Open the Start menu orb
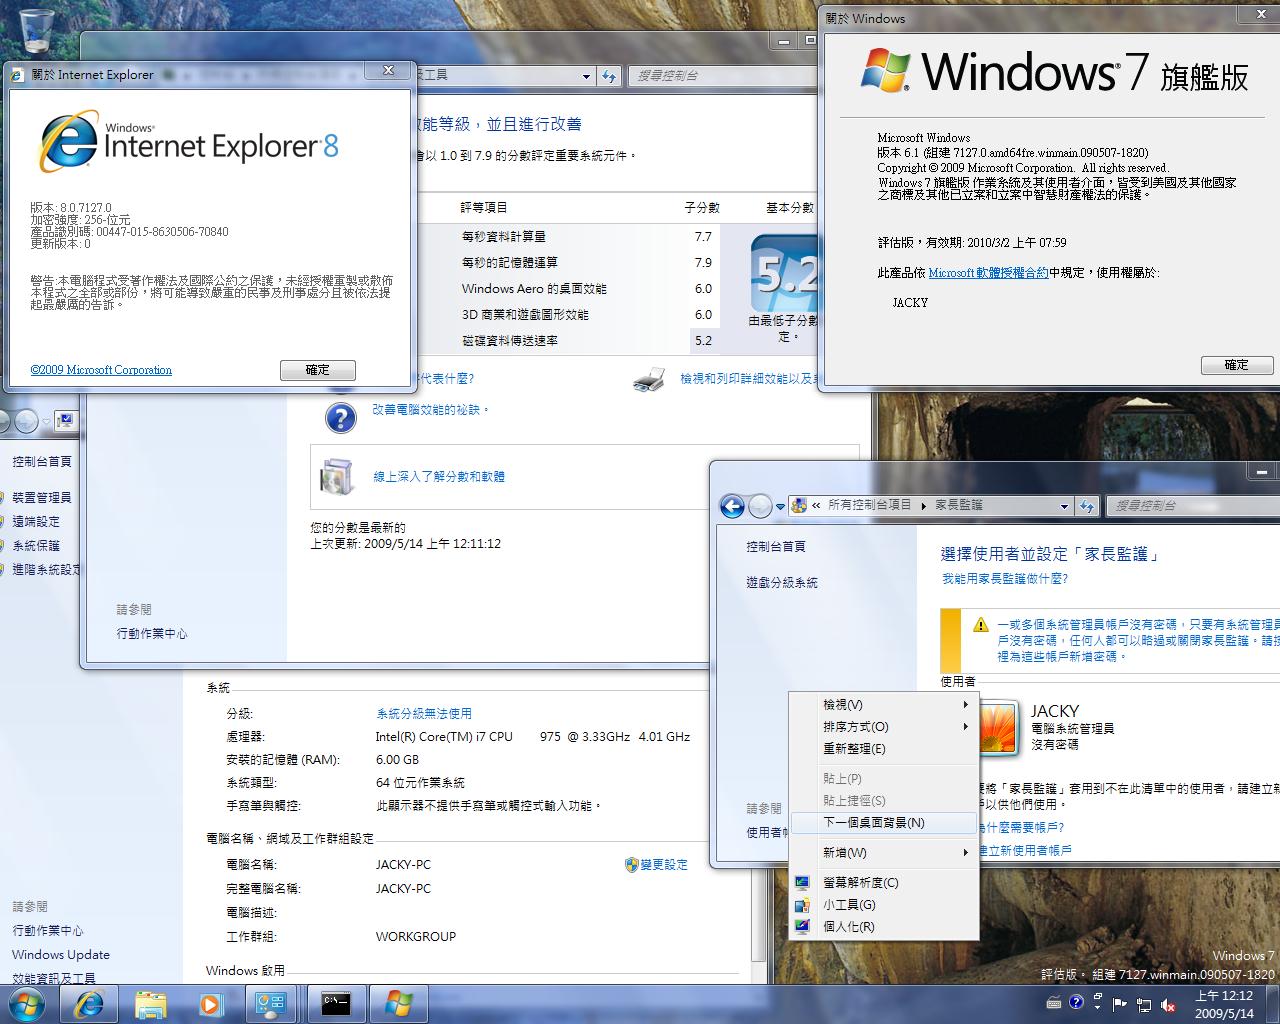The image size is (1280, 1024). [x=27, y=1004]
